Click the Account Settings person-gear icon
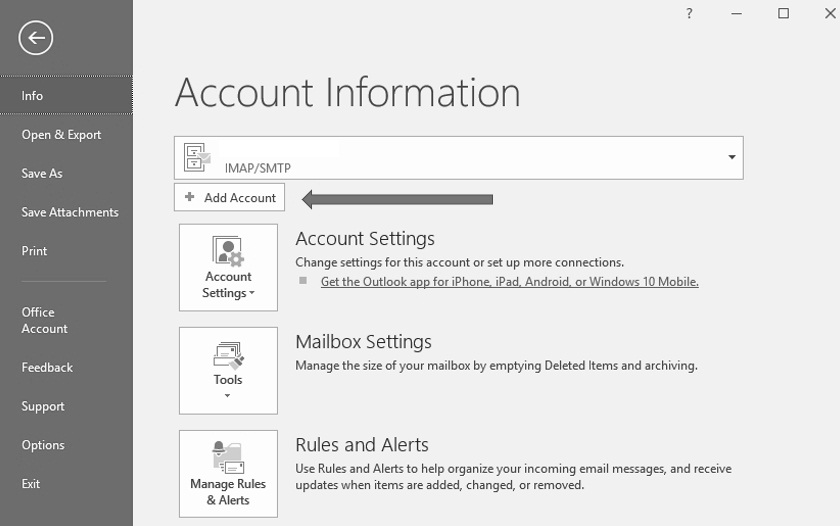 point(229,251)
